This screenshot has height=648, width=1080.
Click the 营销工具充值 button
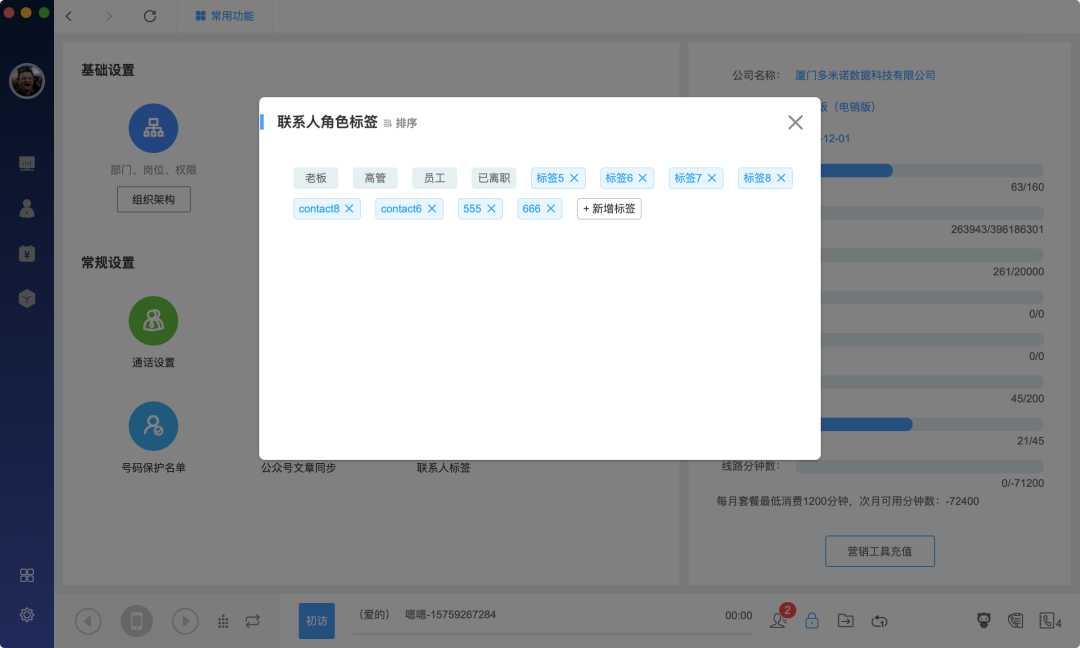click(x=880, y=551)
